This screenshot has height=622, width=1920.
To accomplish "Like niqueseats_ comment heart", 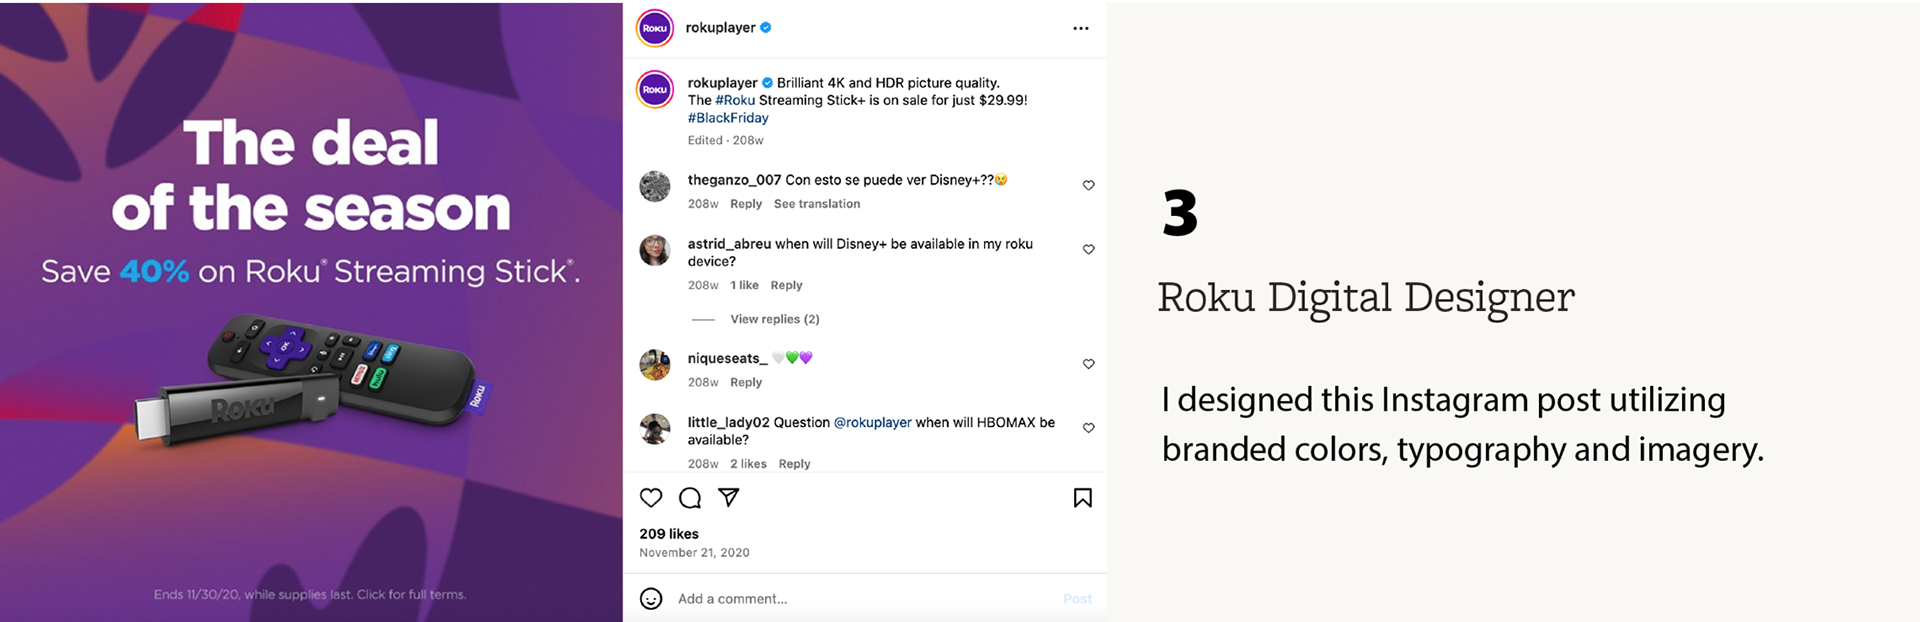I will (1088, 364).
